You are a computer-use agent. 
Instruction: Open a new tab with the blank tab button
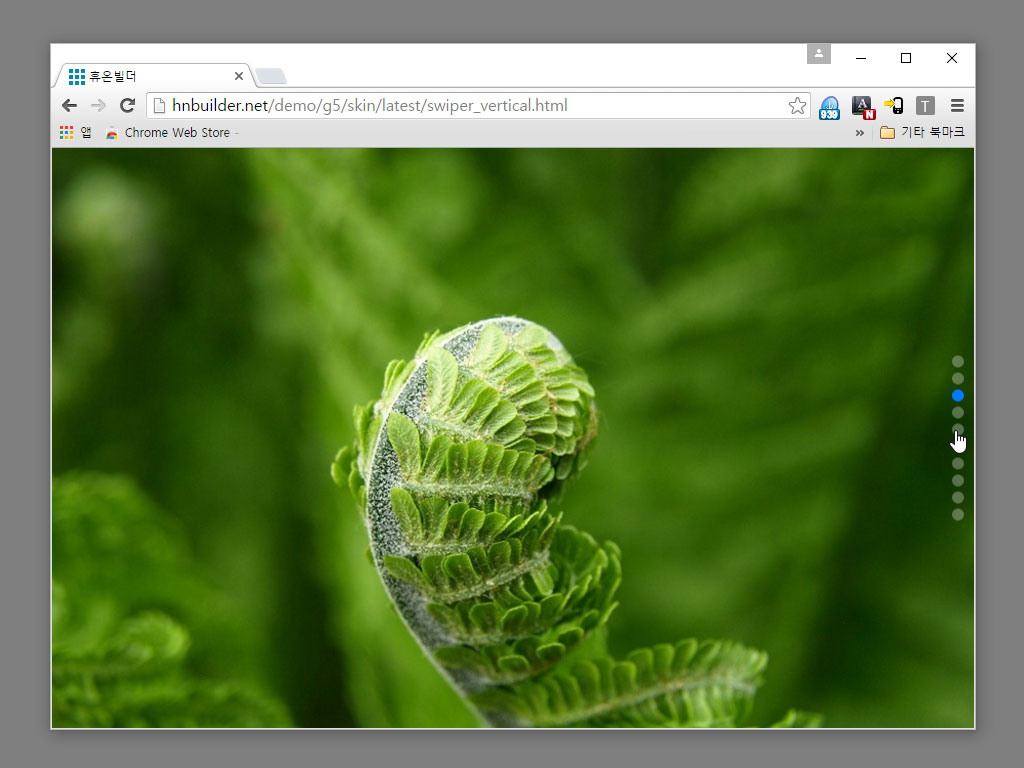(270, 76)
